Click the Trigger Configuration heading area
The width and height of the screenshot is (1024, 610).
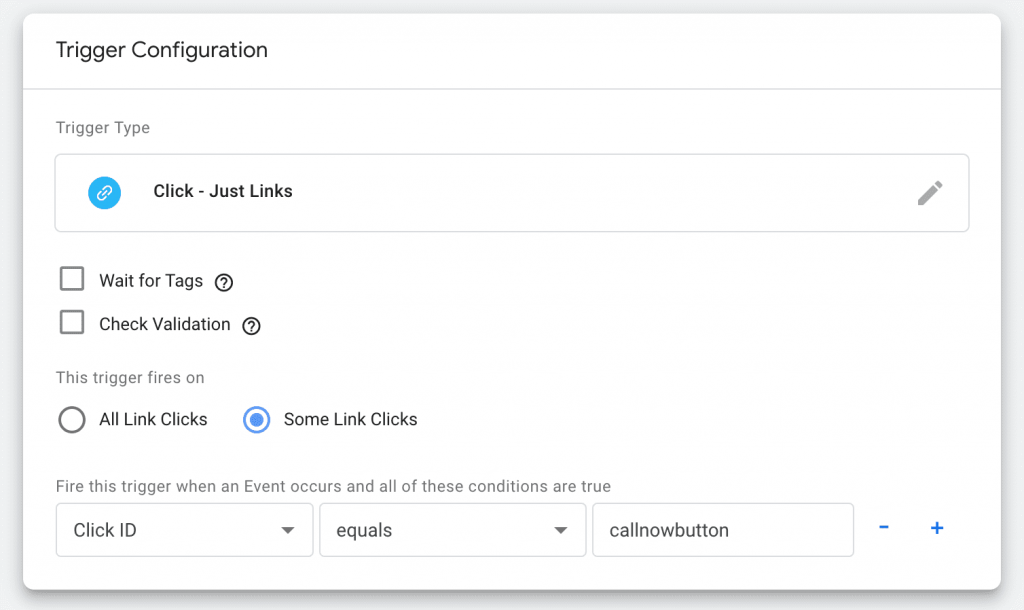[162, 50]
